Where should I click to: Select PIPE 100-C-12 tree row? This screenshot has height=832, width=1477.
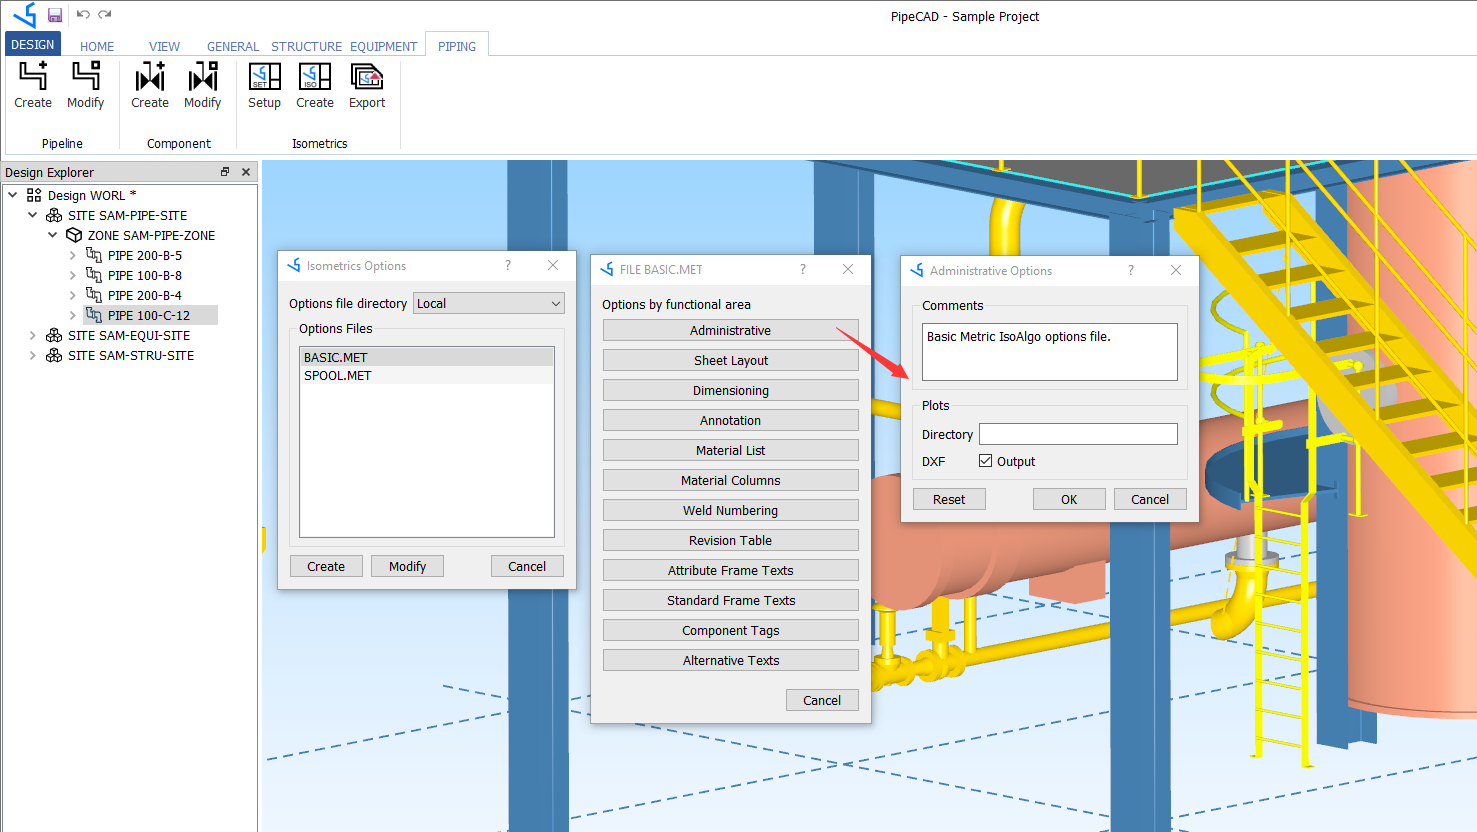tap(150, 315)
